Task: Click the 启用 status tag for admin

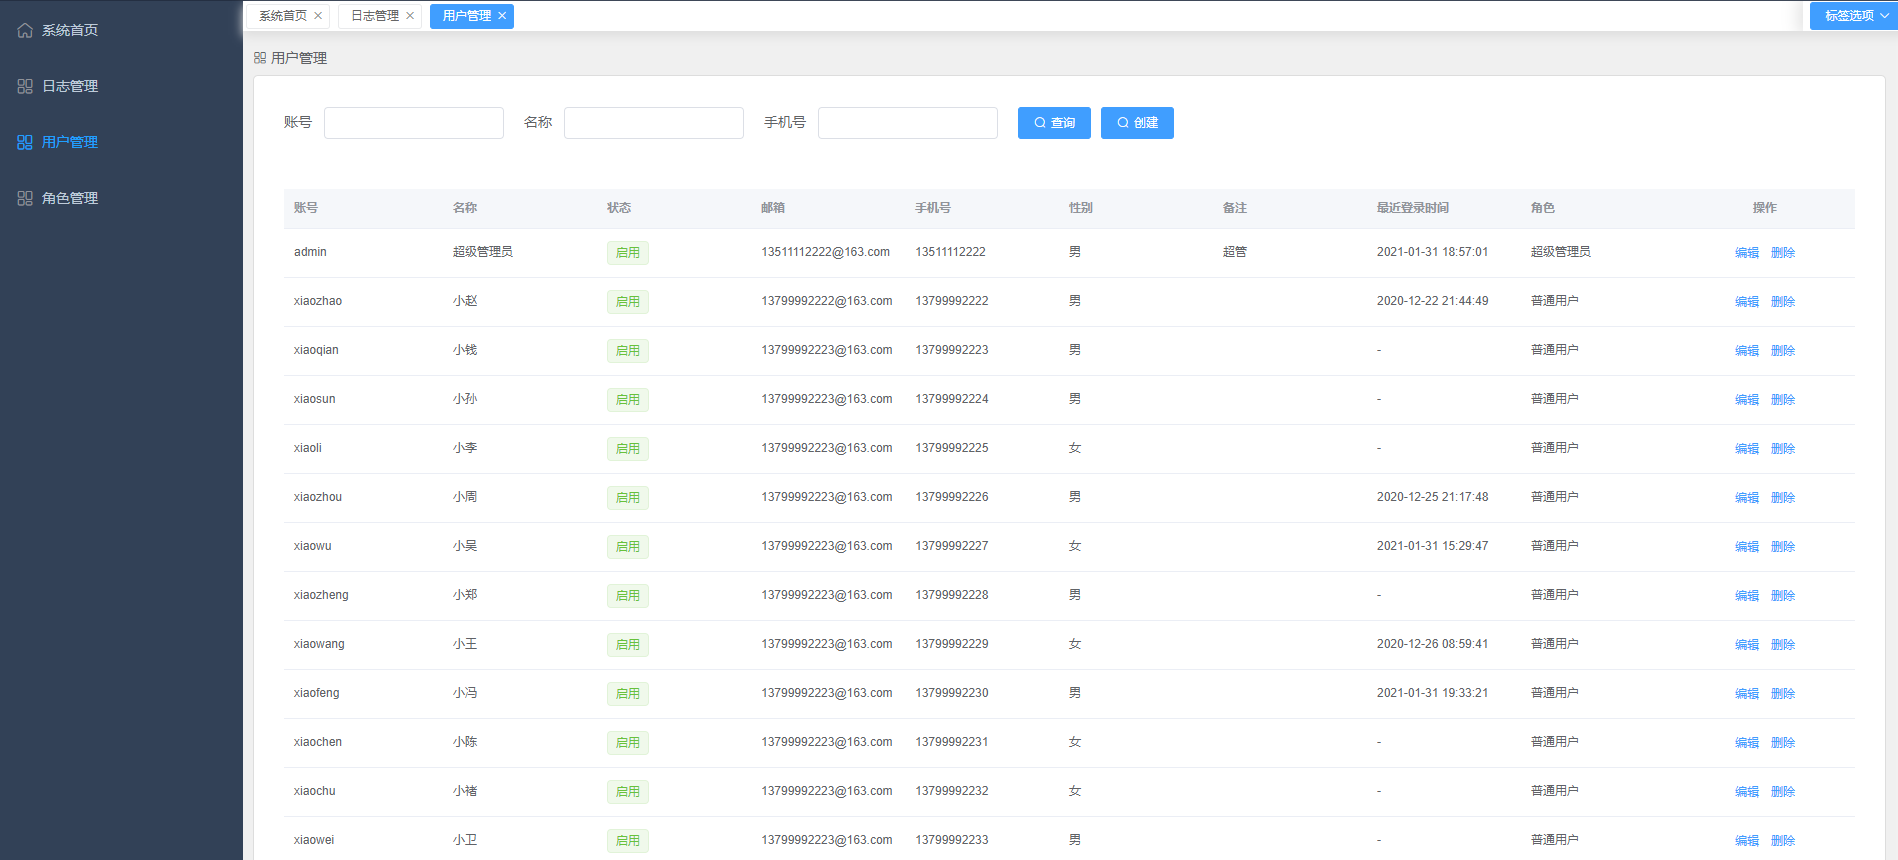Action: point(628,253)
